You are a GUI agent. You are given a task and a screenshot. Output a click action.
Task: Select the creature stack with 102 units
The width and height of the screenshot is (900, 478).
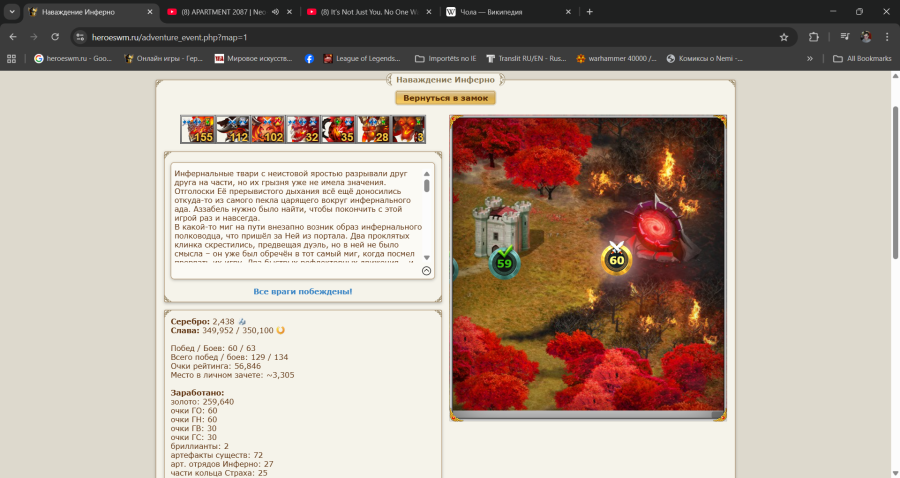tap(267, 129)
